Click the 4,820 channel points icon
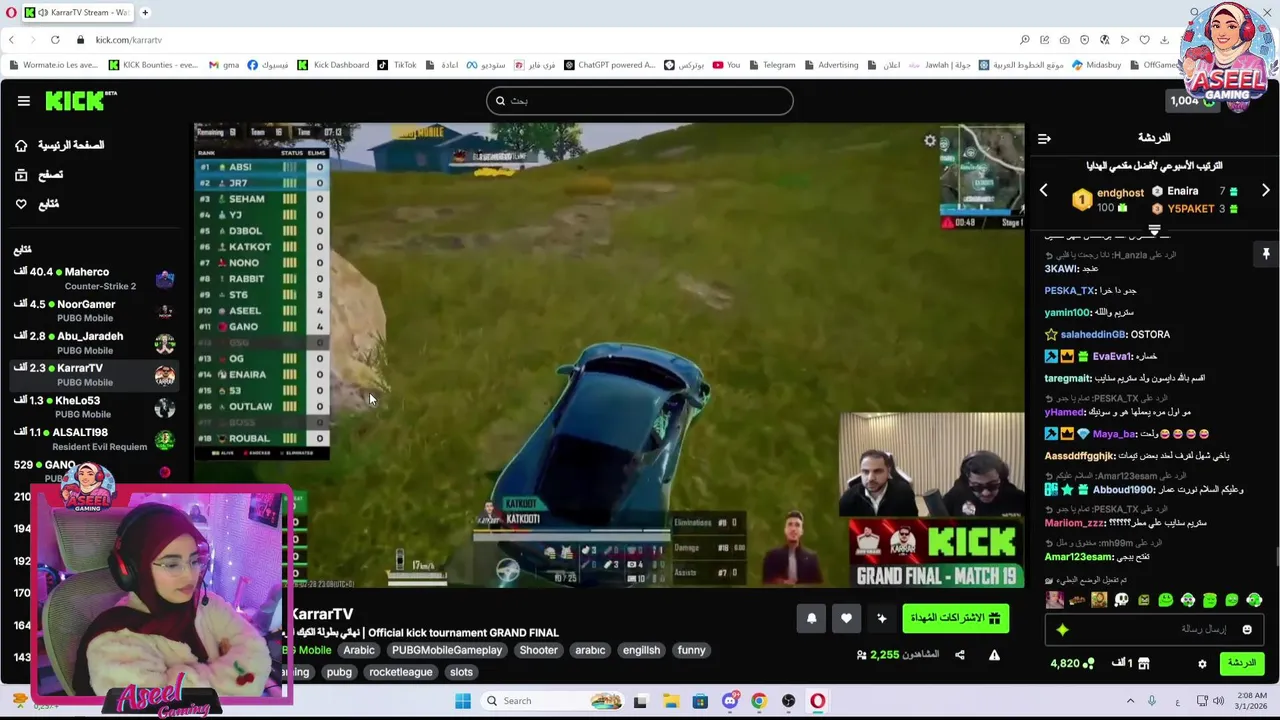This screenshot has height=720, width=1280. click(1089, 663)
